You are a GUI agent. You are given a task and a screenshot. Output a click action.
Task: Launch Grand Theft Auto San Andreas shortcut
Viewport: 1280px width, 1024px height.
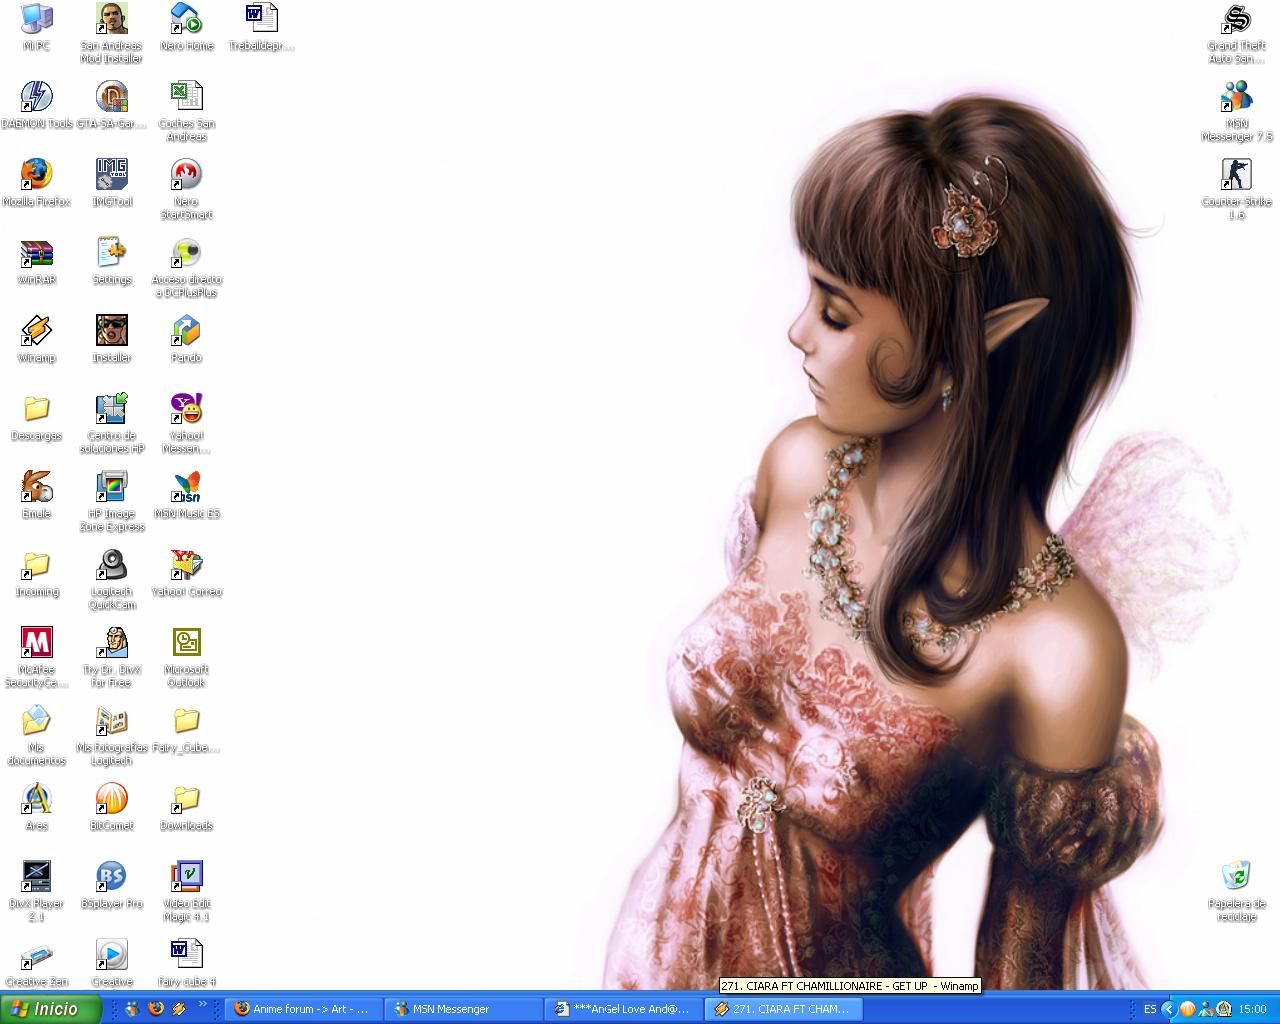tap(1237, 33)
